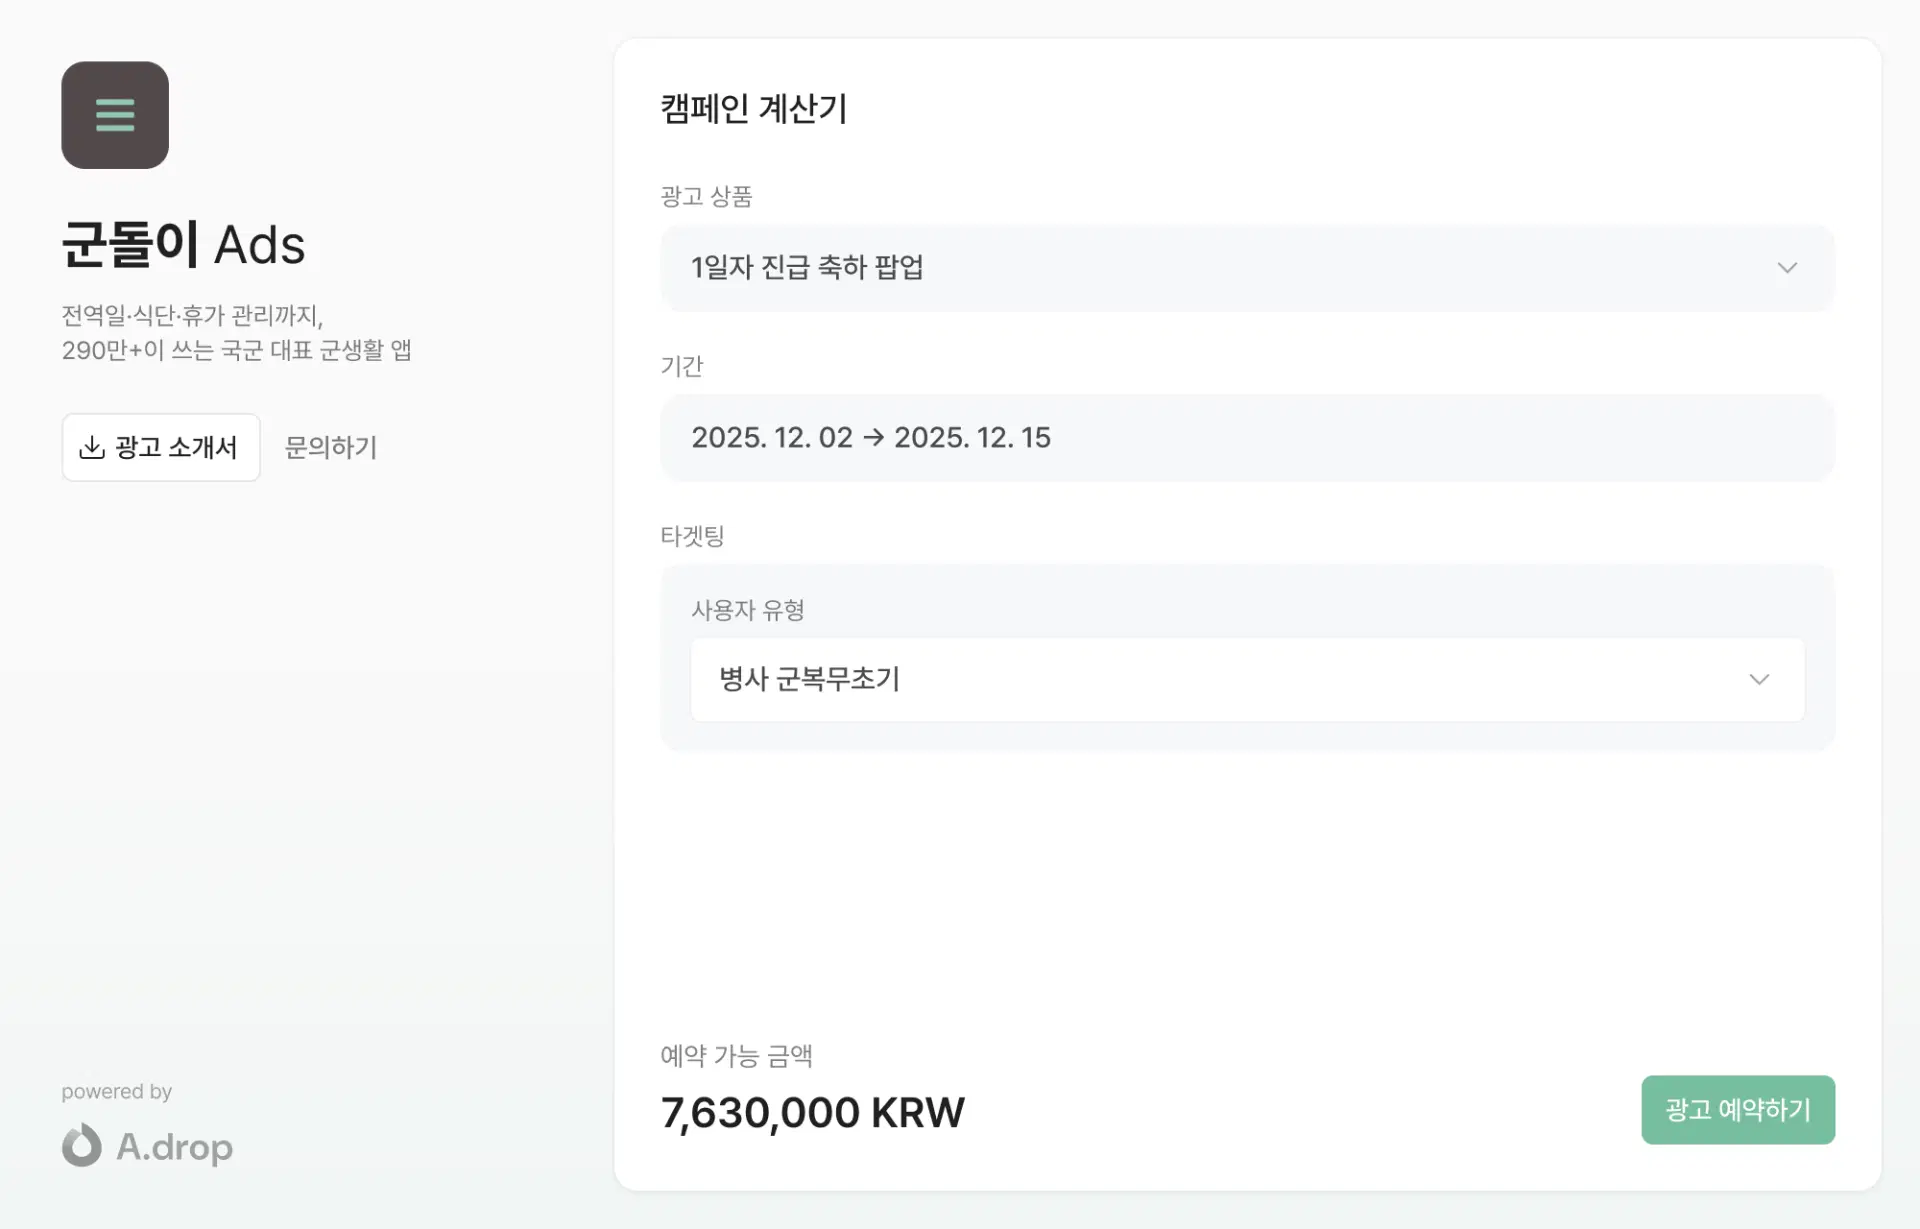Image resolution: width=1920 pixels, height=1229 pixels.
Task: Select the start date 2025. 12. 02
Action: (772, 438)
